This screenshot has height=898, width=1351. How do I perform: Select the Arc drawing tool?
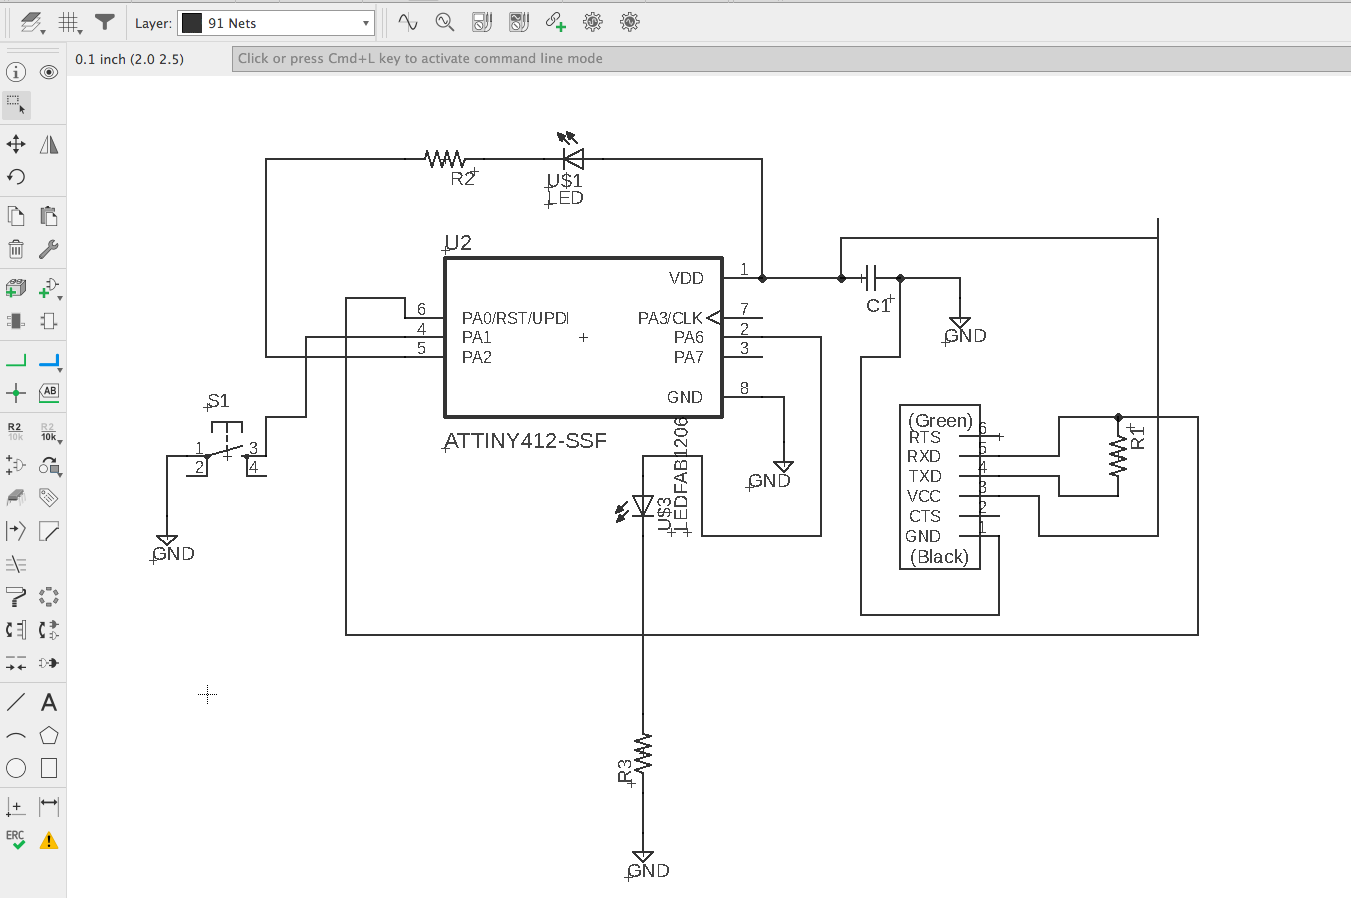[x=16, y=735]
